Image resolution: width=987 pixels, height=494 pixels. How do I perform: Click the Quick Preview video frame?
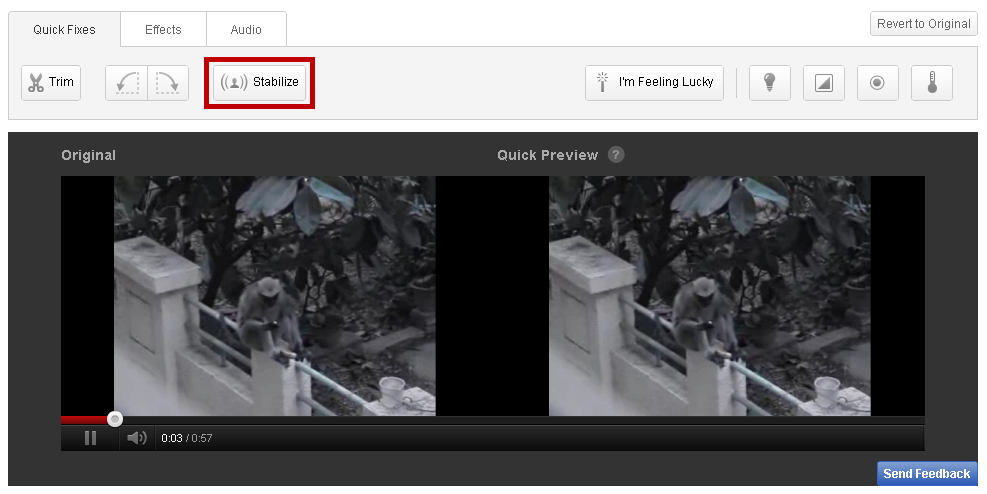[x=709, y=296]
